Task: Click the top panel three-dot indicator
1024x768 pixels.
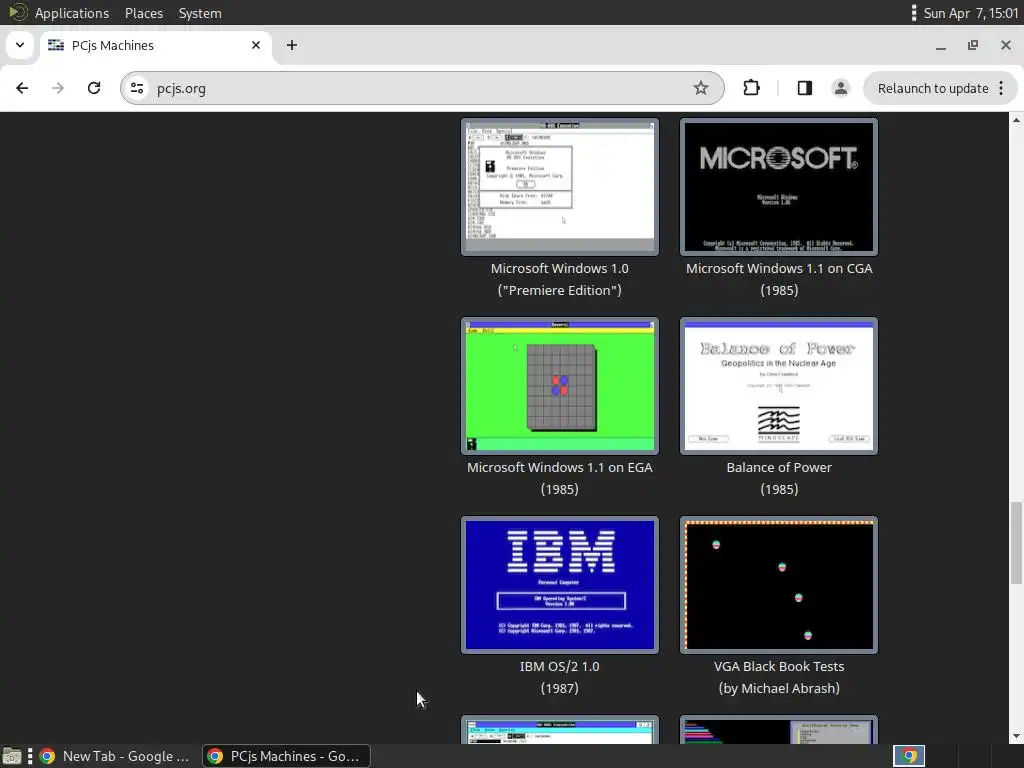Action: click(x=914, y=13)
